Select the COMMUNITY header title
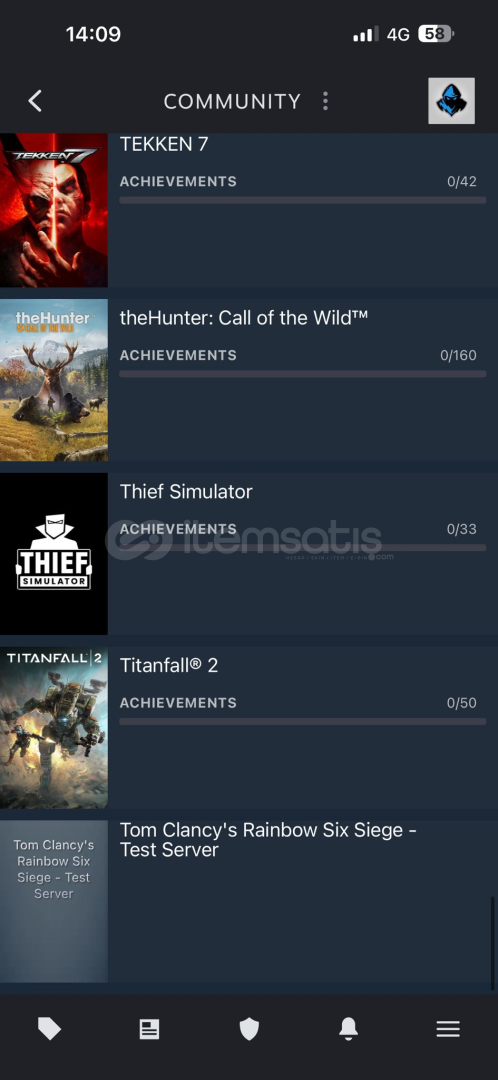The height and width of the screenshot is (1080, 498). 232,101
